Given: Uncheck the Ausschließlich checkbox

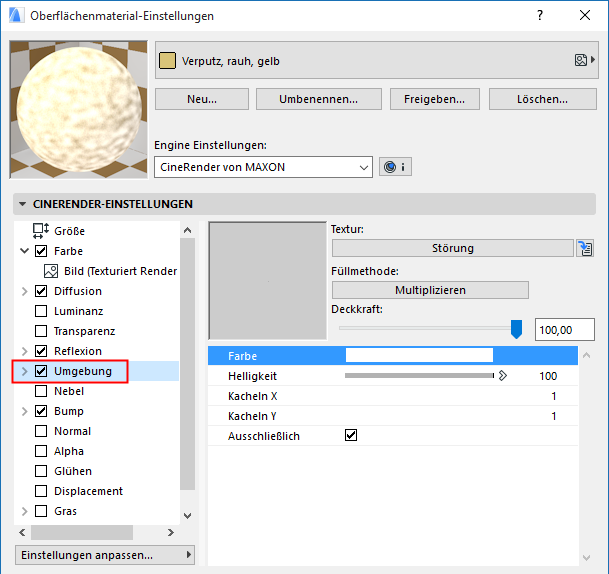Looking at the screenshot, I should 351,435.
